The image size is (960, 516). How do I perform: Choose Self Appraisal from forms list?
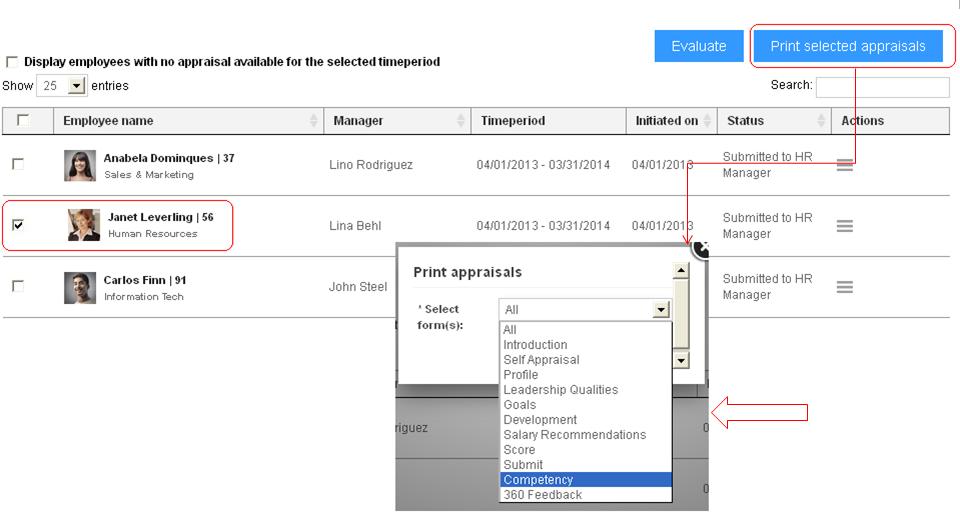[x=586, y=360]
